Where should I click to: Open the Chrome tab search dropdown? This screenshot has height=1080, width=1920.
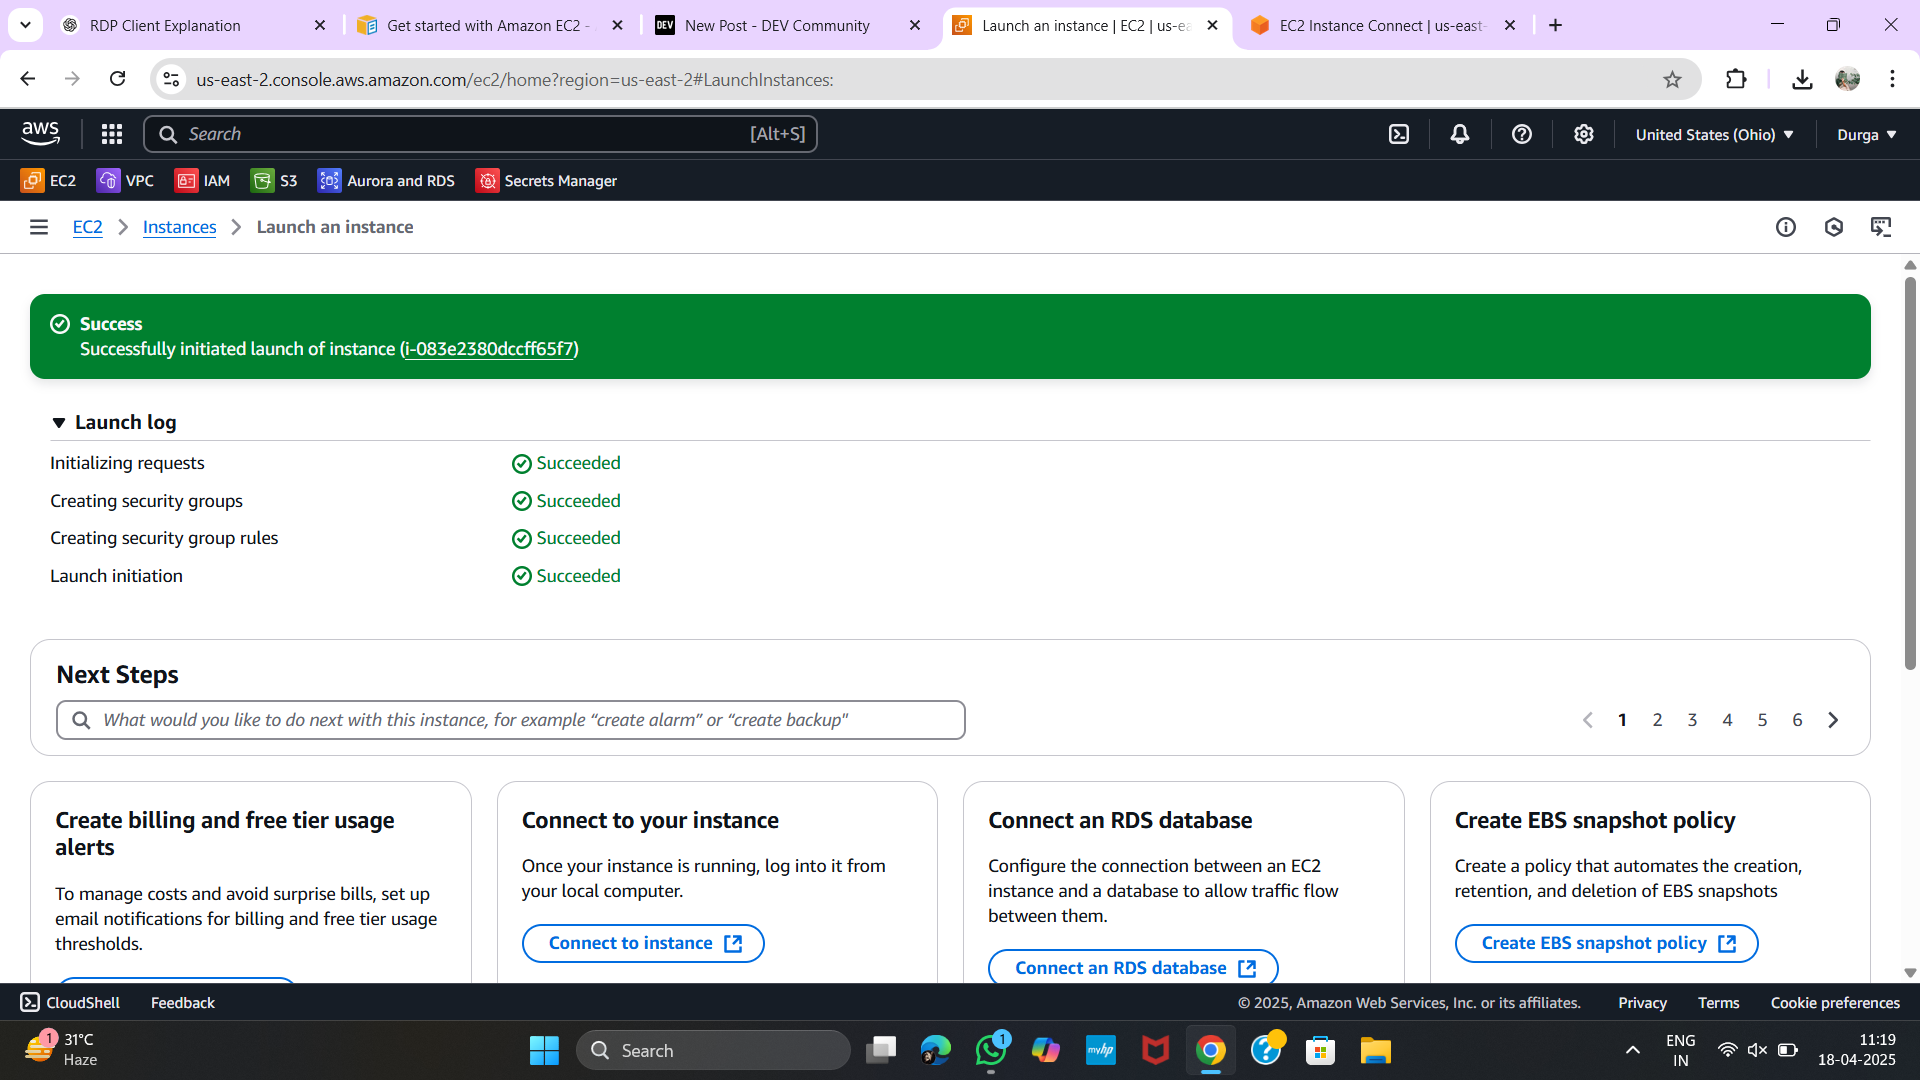[25, 25]
